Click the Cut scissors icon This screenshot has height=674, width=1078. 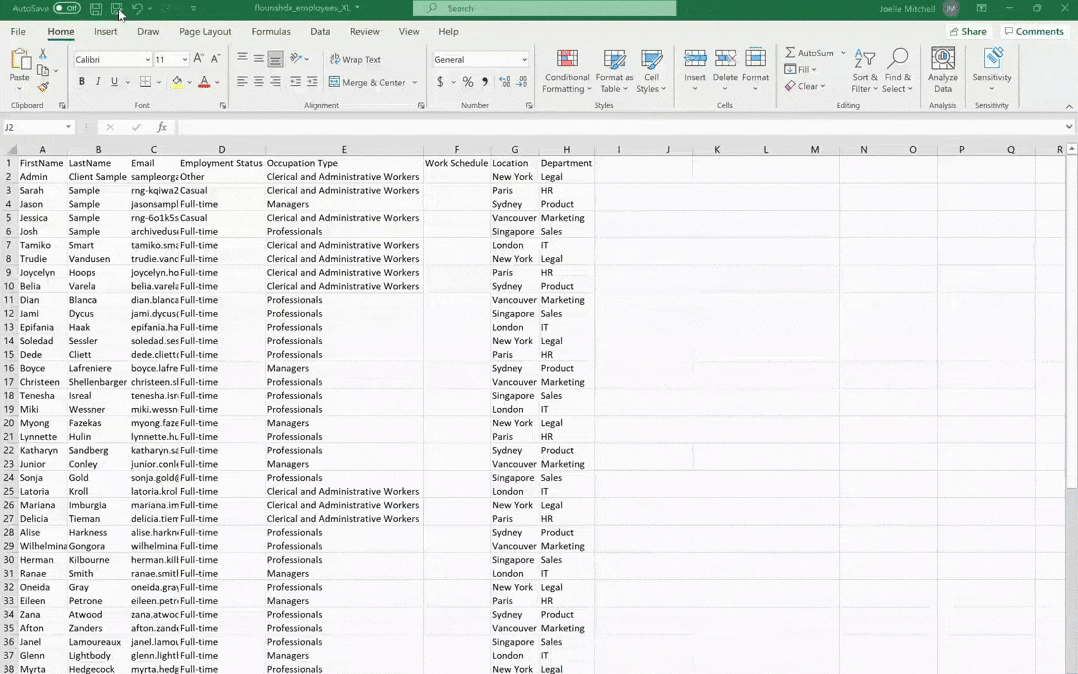tap(43, 54)
